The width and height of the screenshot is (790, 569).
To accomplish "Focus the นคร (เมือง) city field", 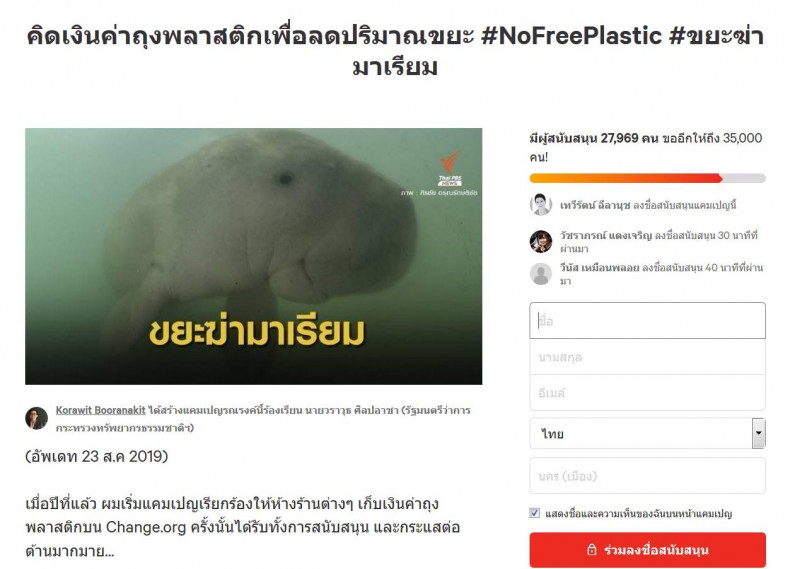I will 647,476.
